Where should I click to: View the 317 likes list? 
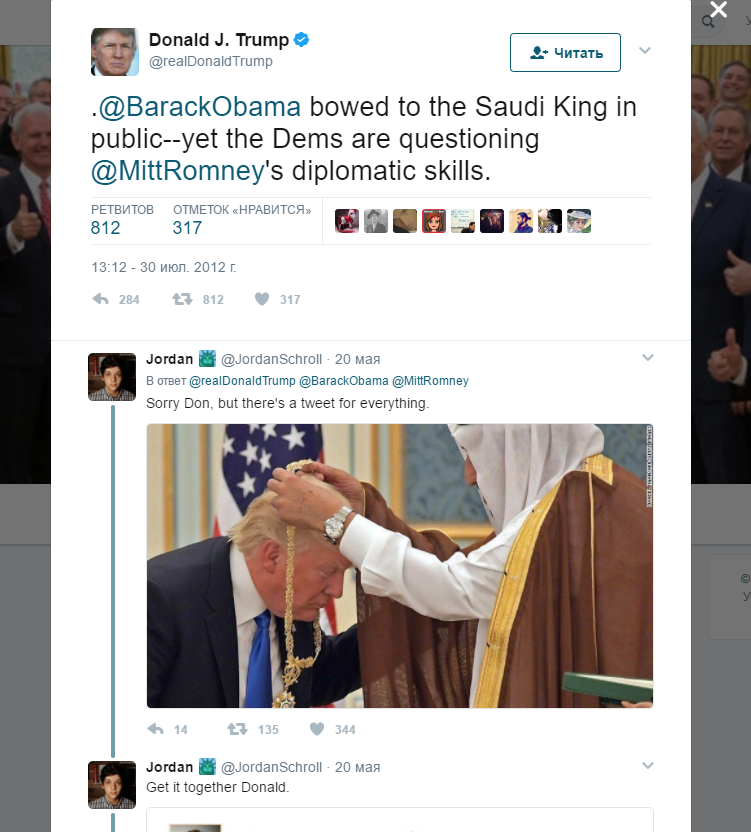[242, 219]
